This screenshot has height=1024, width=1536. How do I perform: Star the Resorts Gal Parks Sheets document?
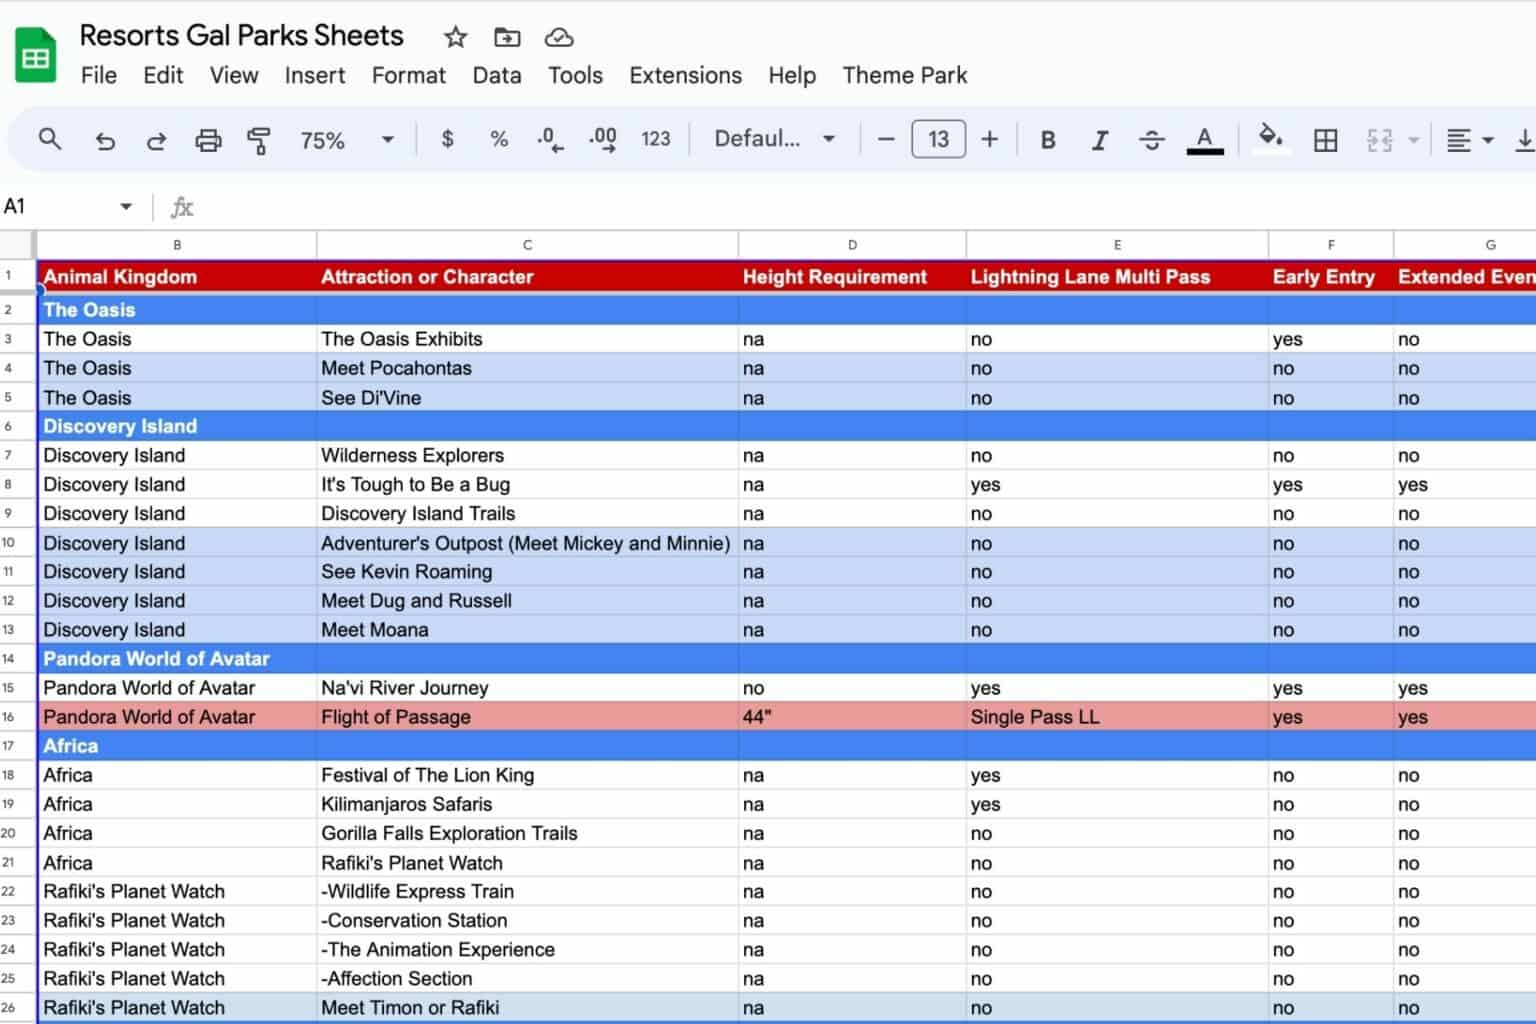tap(455, 36)
